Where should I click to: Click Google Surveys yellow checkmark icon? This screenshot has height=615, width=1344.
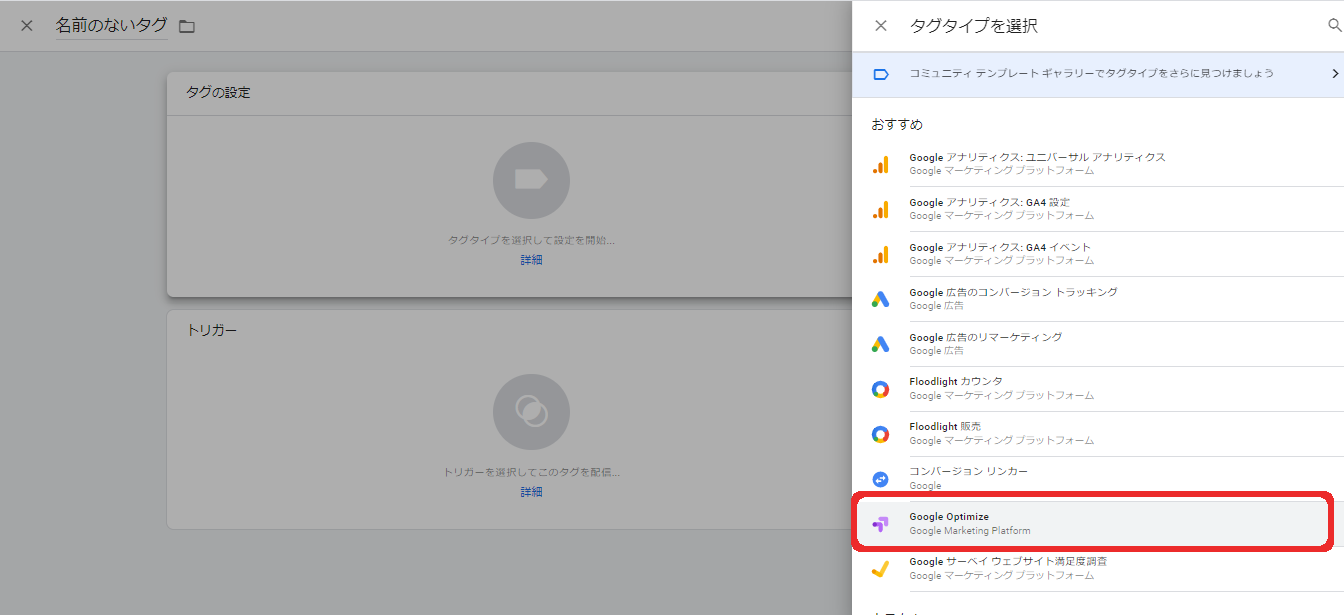click(x=880, y=569)
